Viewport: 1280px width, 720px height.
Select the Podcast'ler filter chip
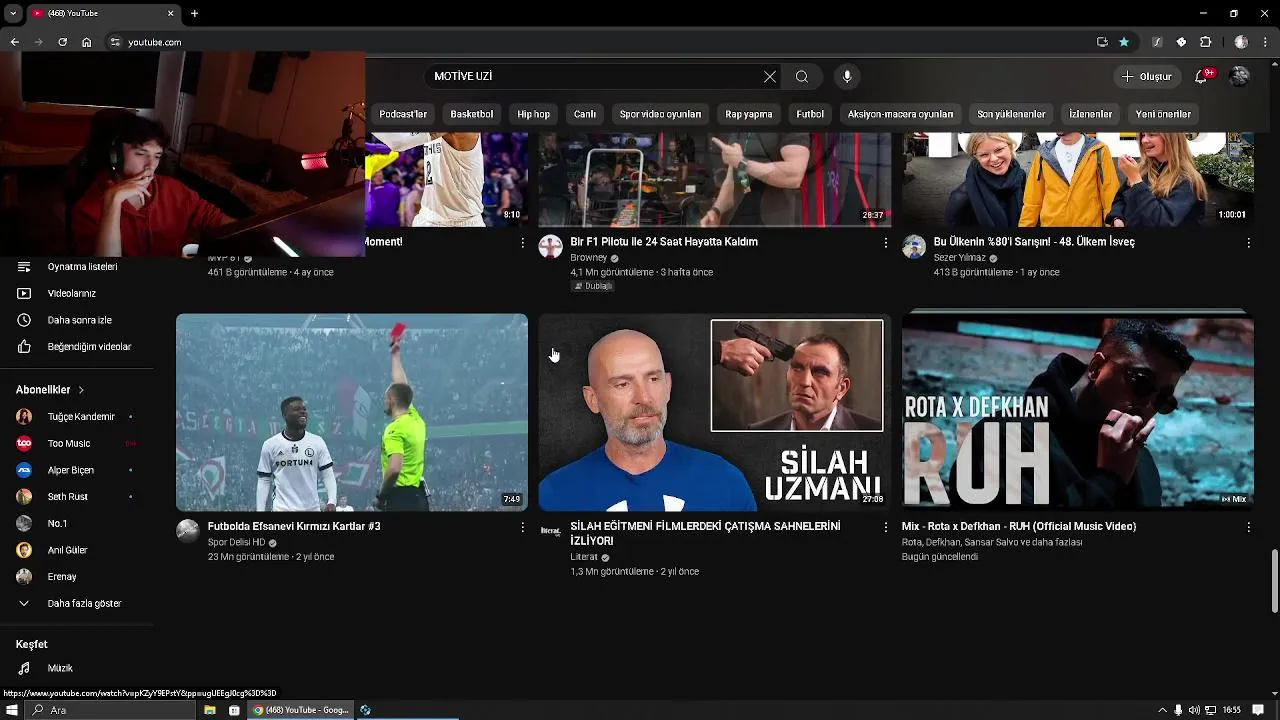point(403,114)
